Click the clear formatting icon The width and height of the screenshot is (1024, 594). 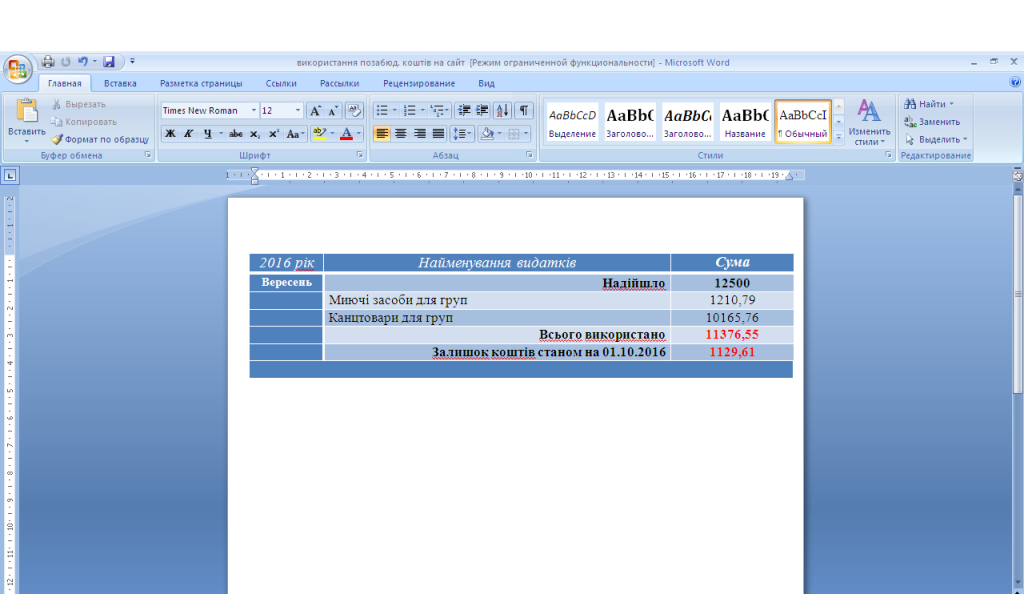pos(354,110)
